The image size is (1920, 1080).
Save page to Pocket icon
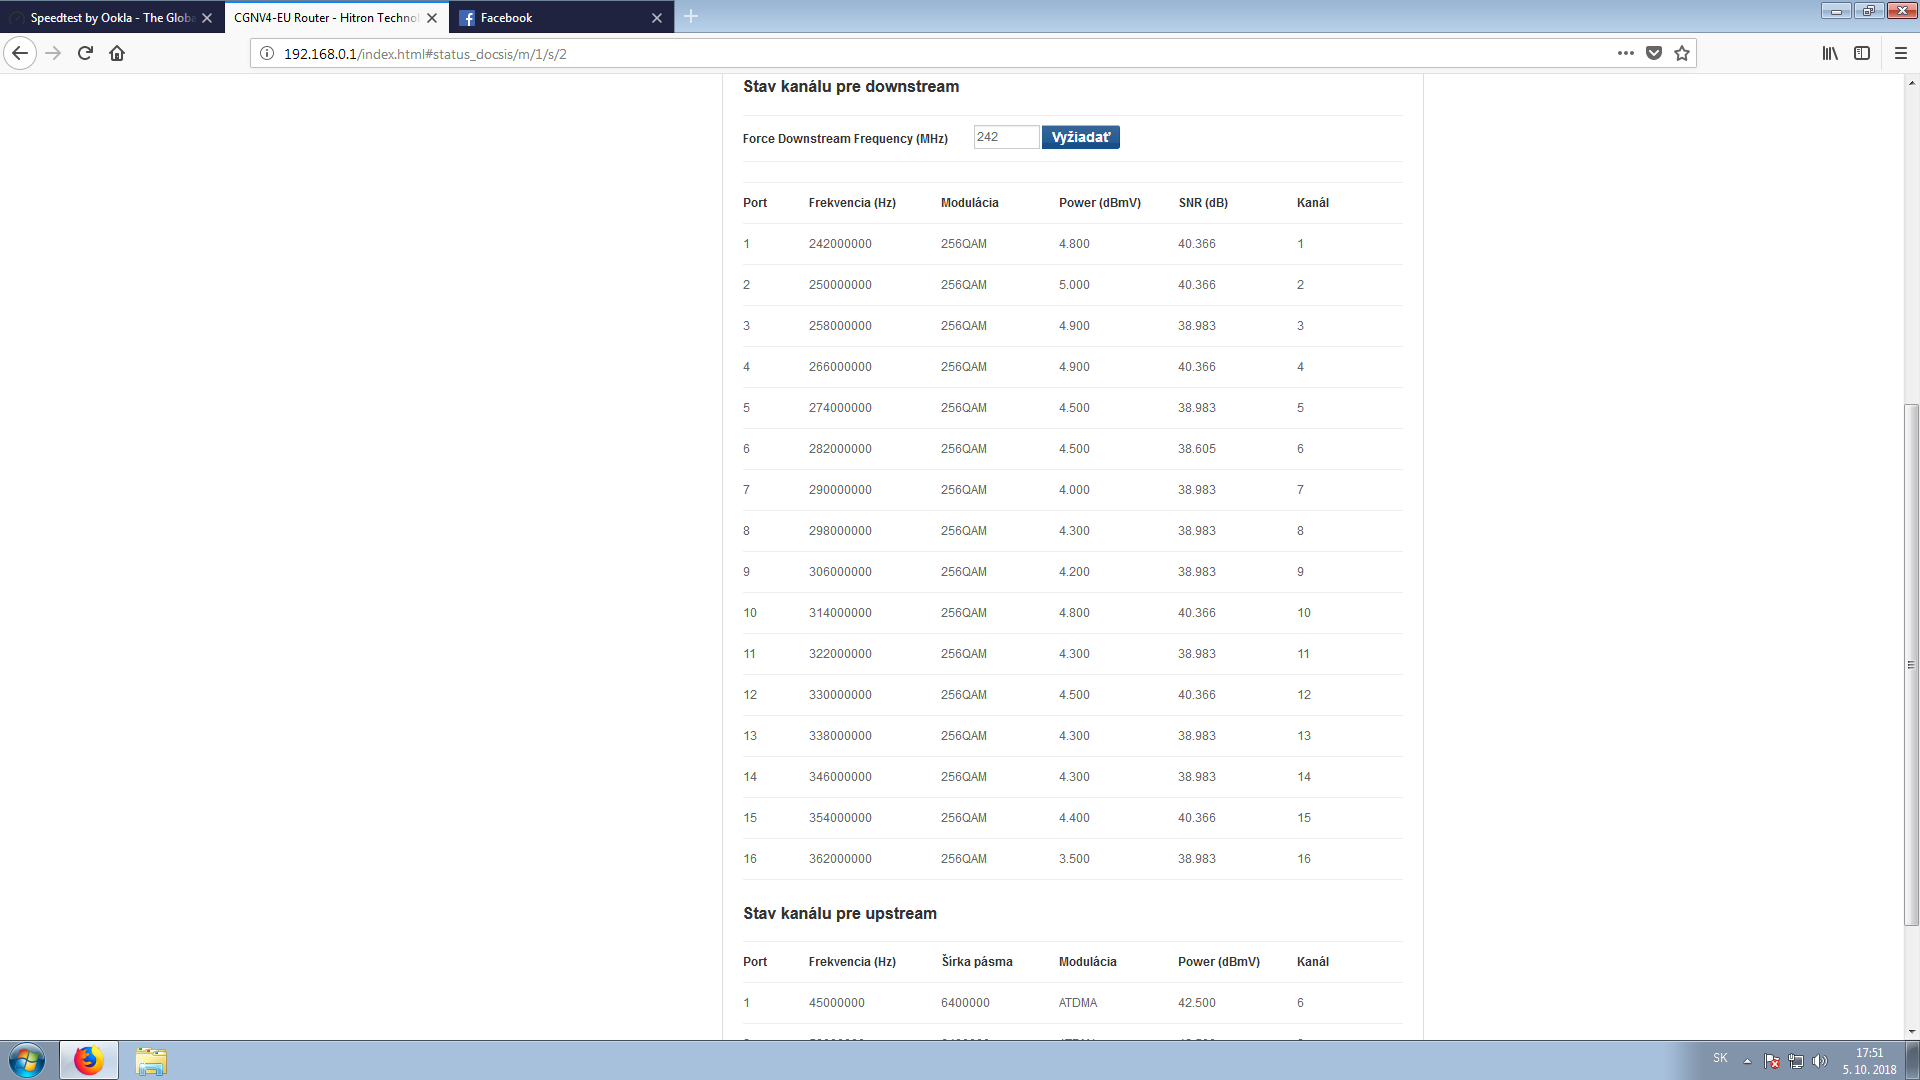click(x=1654, y=53)
